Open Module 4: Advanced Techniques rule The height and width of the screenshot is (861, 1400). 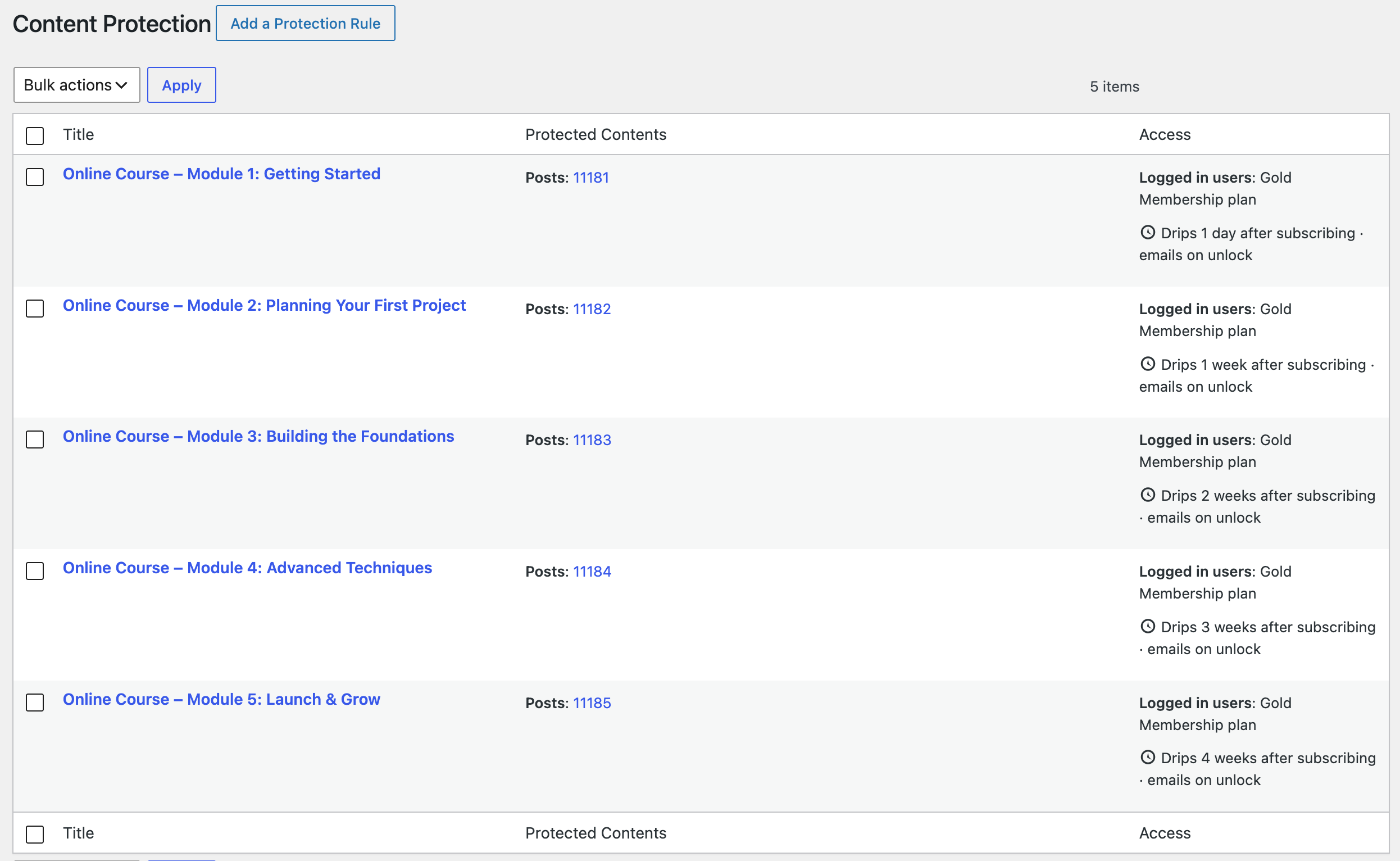click(248, 568)
